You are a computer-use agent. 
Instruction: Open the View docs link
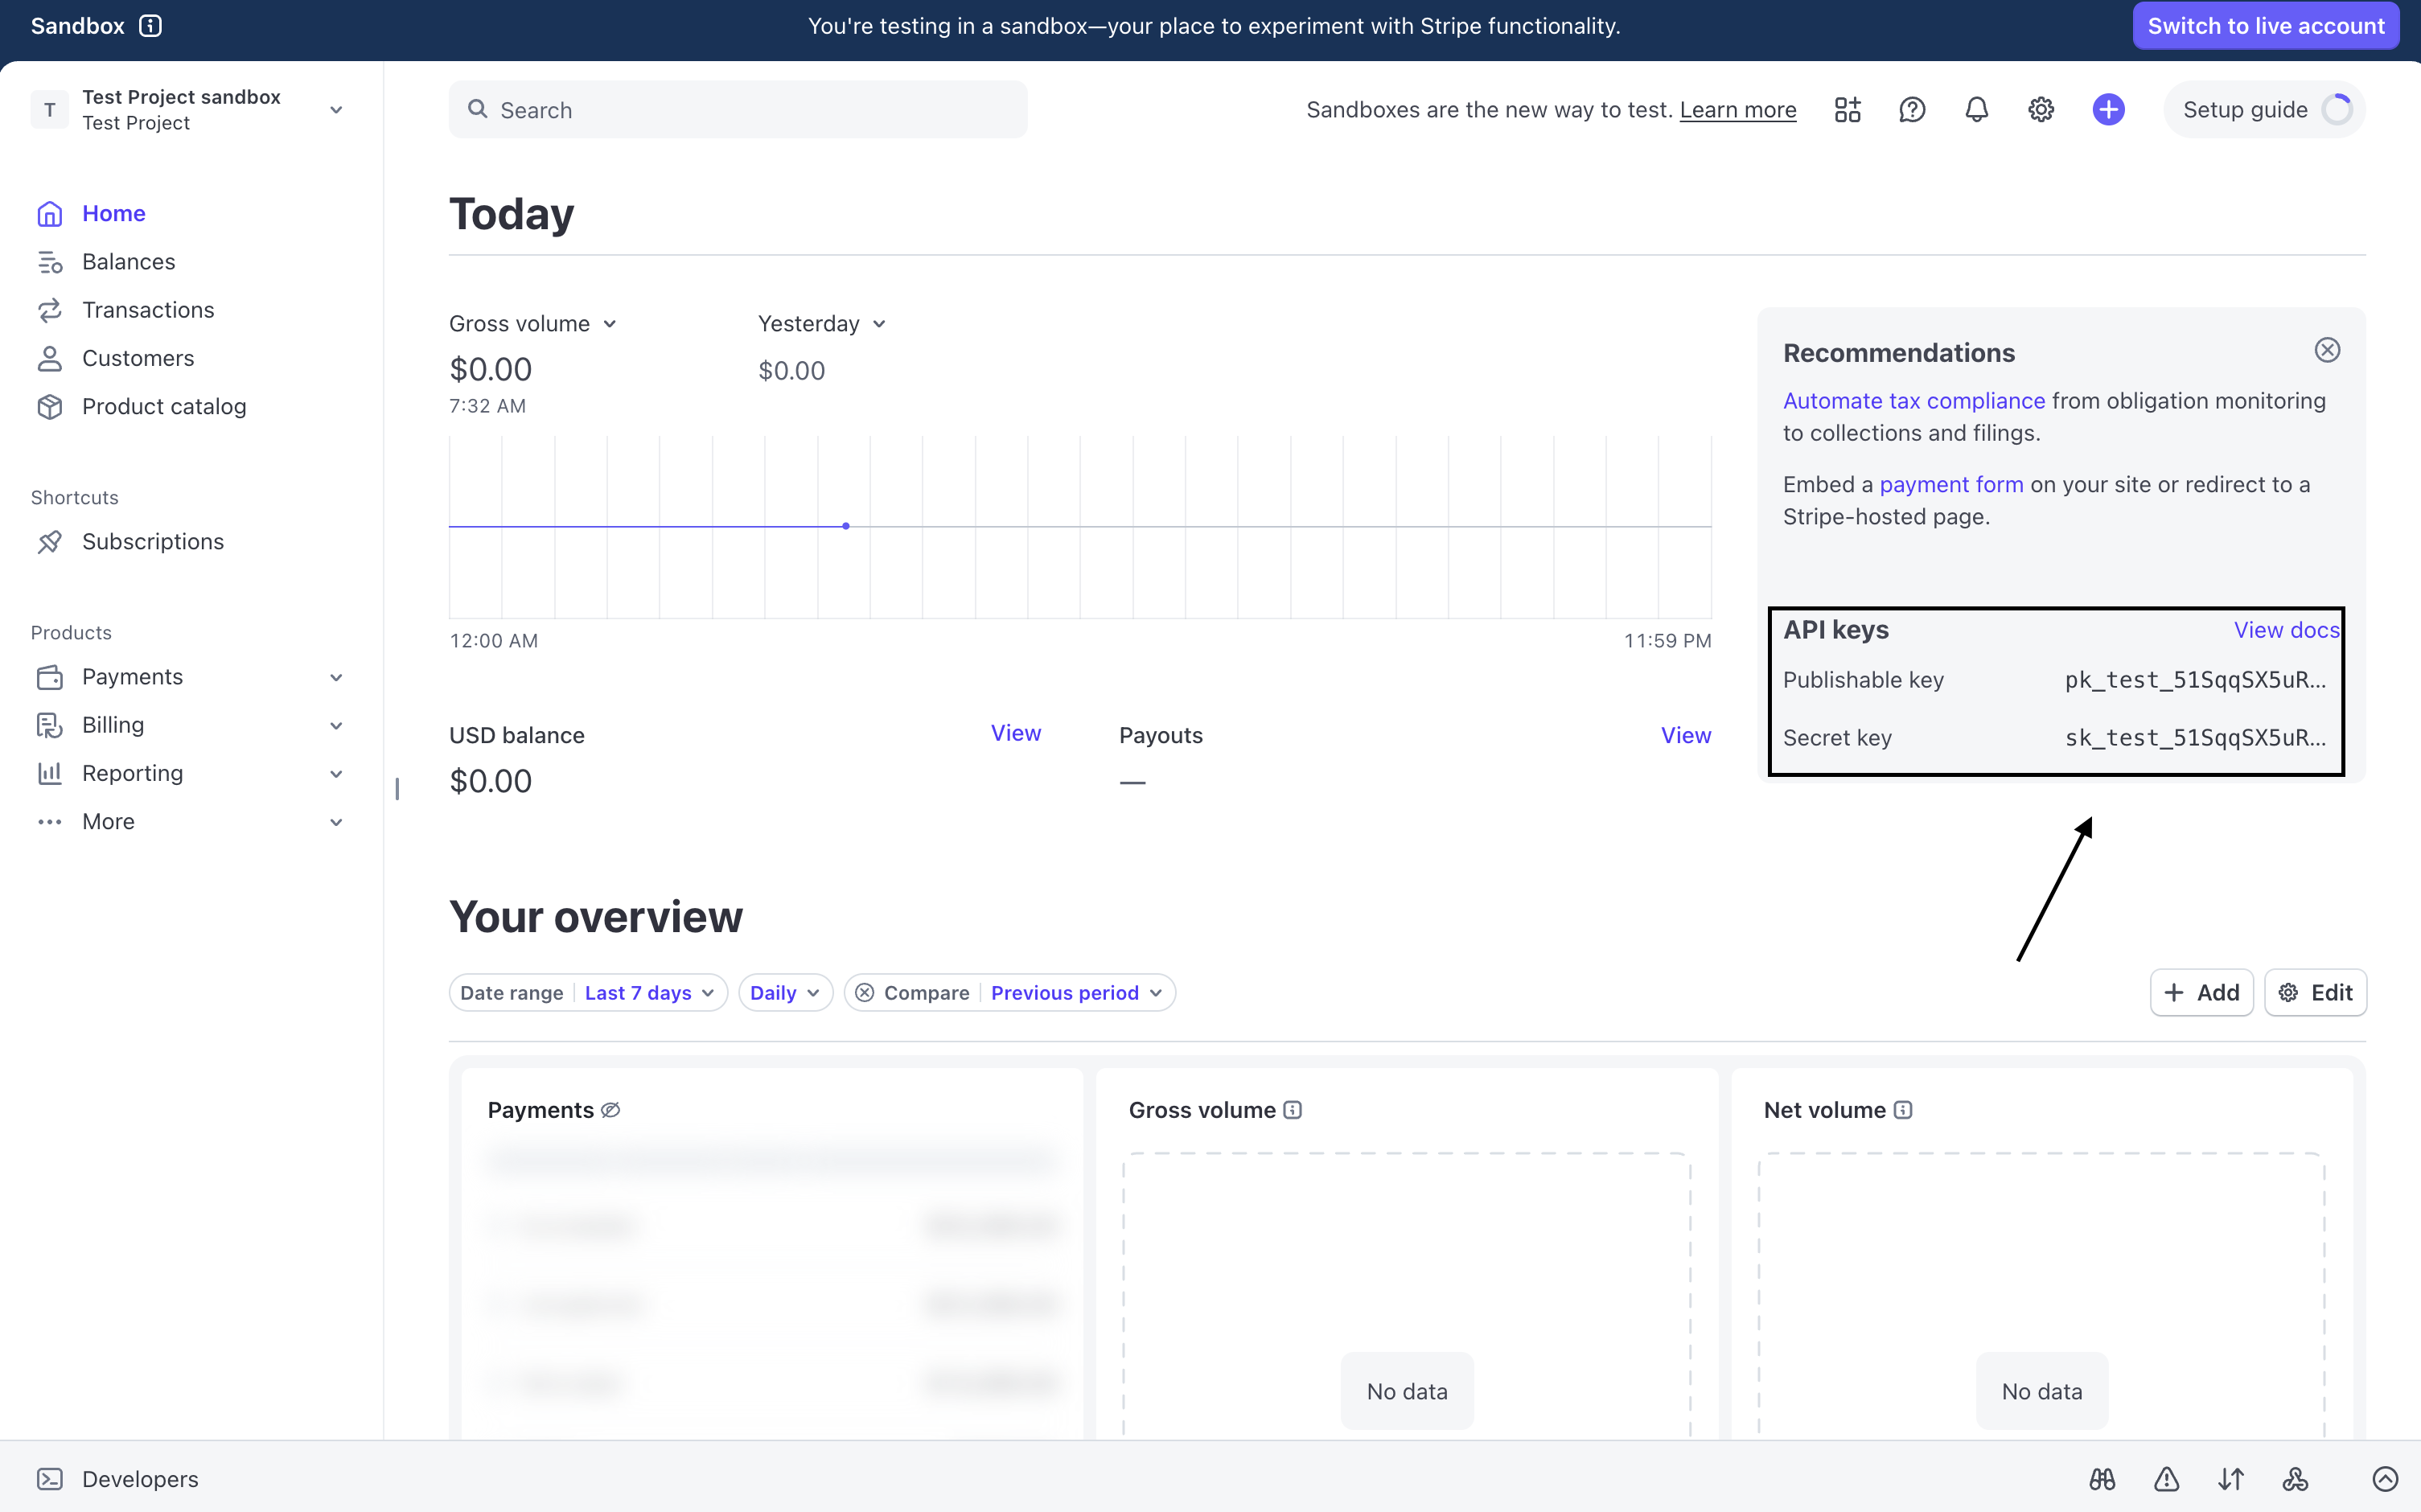coord(2286,630)
